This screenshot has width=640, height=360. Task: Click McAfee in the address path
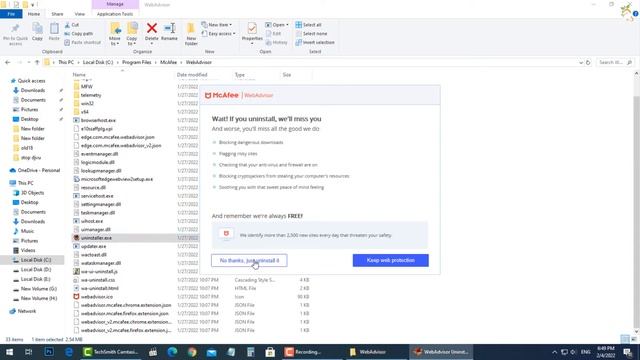[x=168, y=62]
